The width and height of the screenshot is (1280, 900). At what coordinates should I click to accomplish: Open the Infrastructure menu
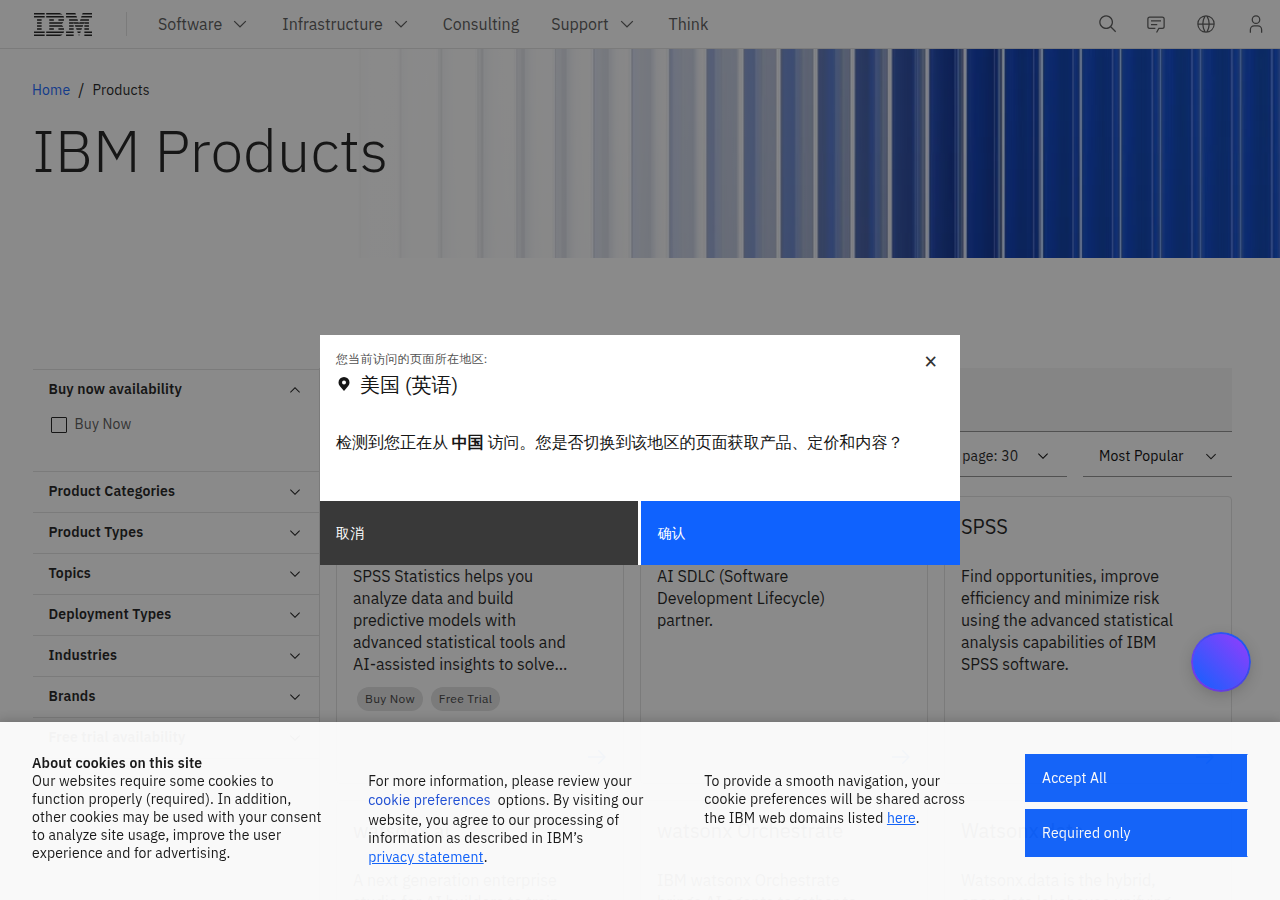tap(345, 24)
